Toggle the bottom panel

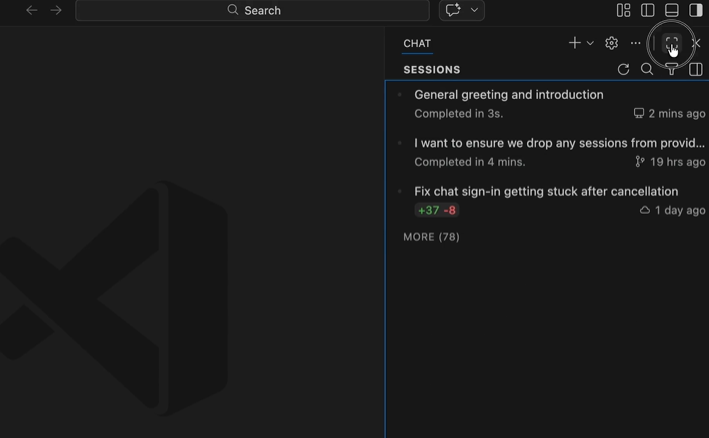[671, 10]
